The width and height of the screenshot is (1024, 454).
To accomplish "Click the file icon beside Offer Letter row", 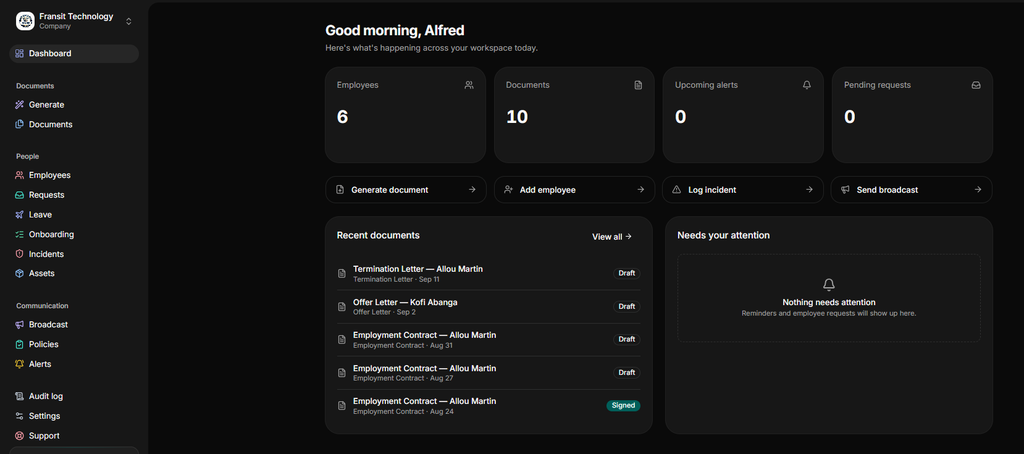I will [342, 306].
